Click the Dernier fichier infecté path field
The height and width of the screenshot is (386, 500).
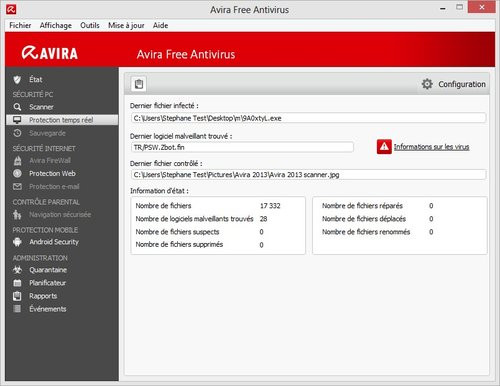point(309,118)
